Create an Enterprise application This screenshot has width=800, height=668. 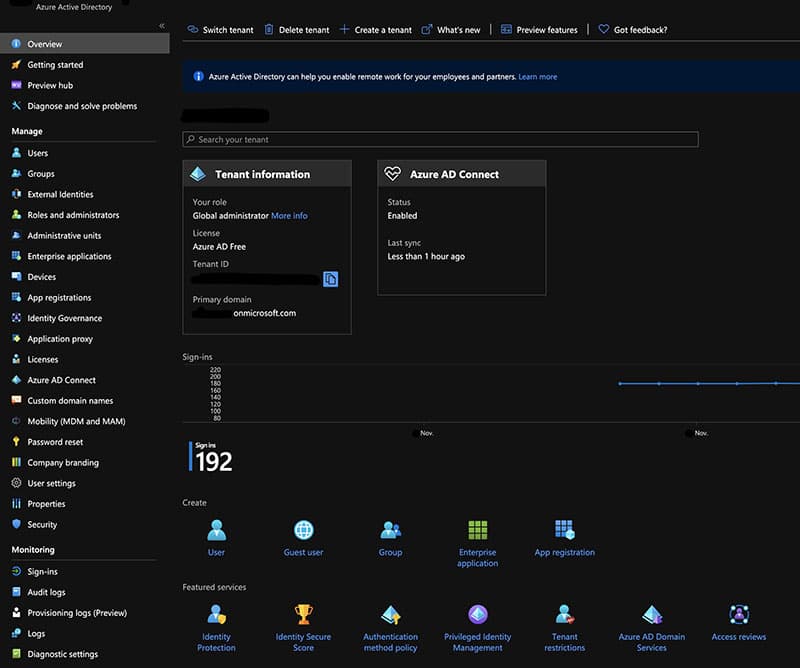pos(478,543)
